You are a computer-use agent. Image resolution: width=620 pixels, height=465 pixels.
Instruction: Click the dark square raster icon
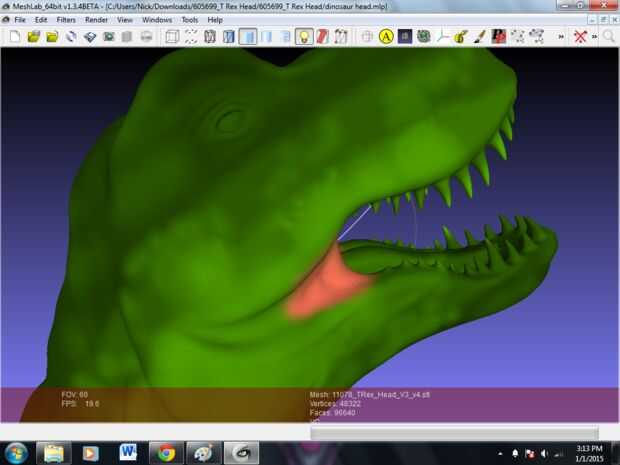[405, 37]
